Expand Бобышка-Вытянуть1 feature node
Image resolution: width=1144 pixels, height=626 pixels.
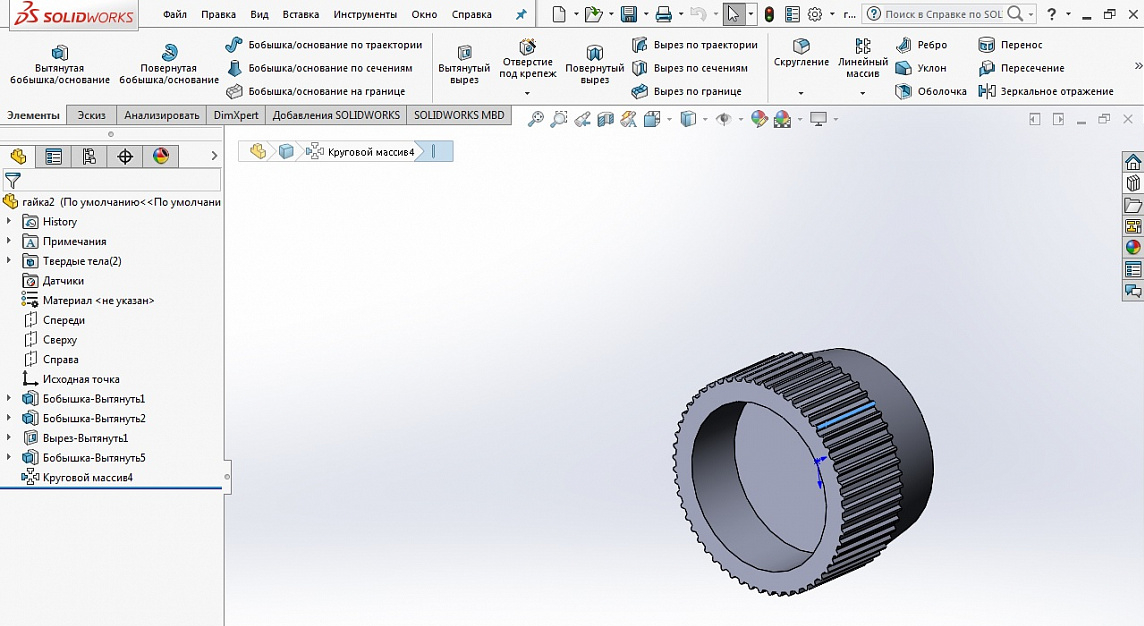(10, 399)
